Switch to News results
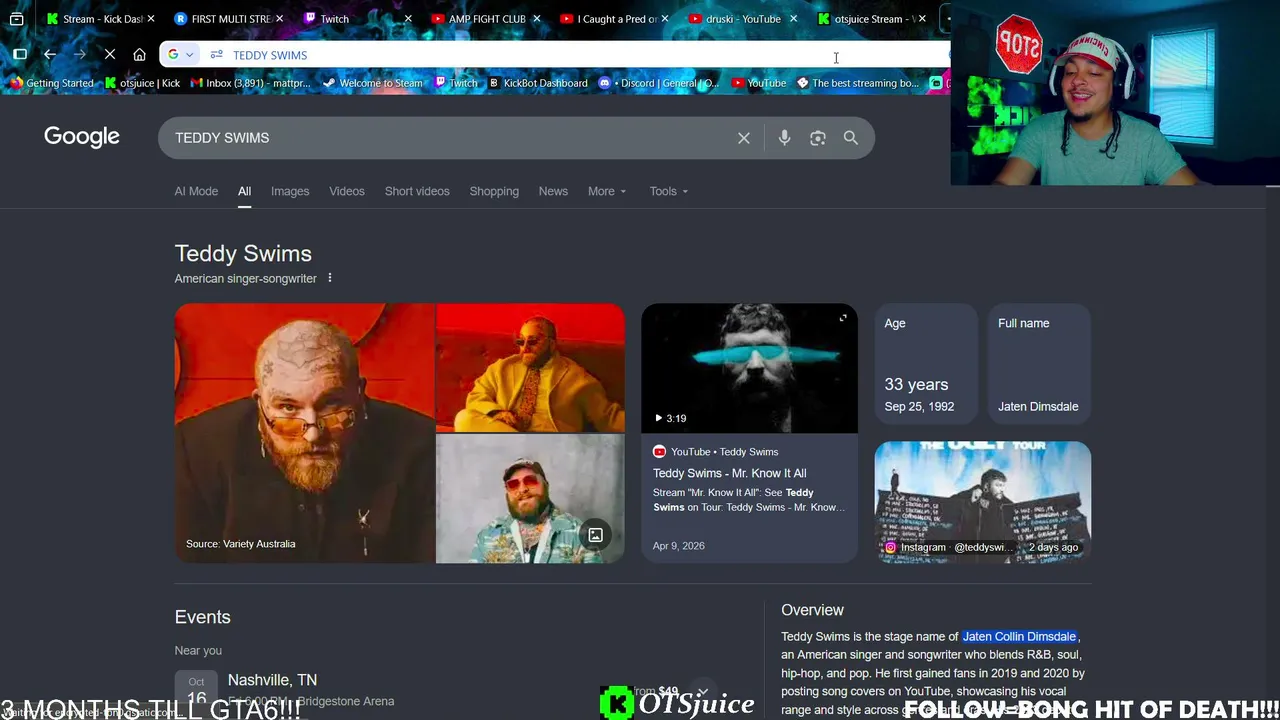Screen dimensions: 1280x720 [x=553, y=191]
